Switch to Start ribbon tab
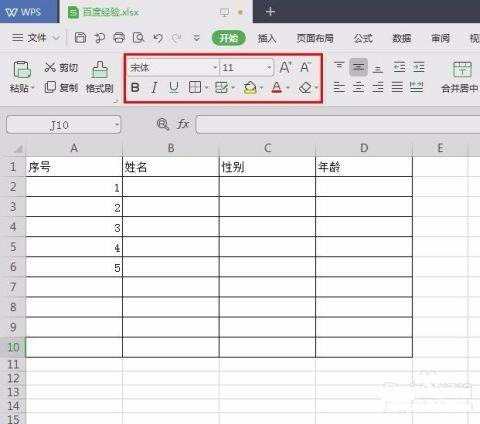This screenshot has height=424, width=480. pyautogui.click(x=229, y=38)
